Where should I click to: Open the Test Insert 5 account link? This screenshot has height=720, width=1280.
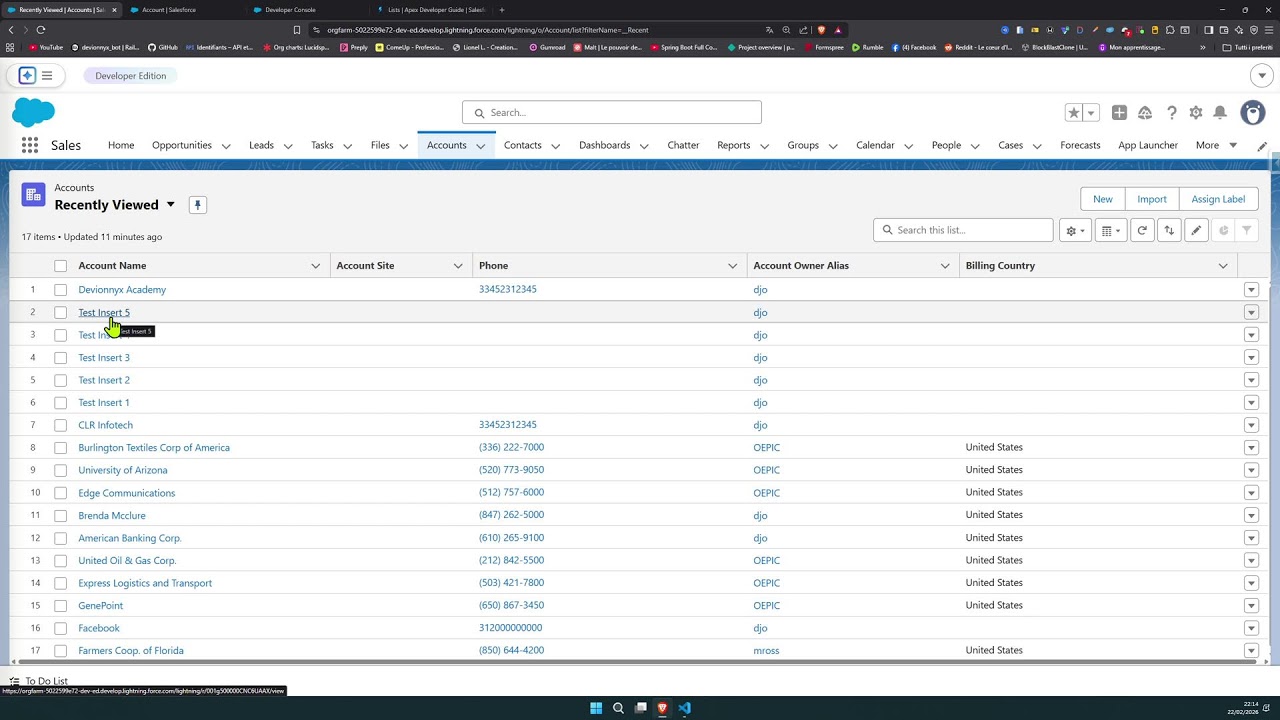[104, 313]
